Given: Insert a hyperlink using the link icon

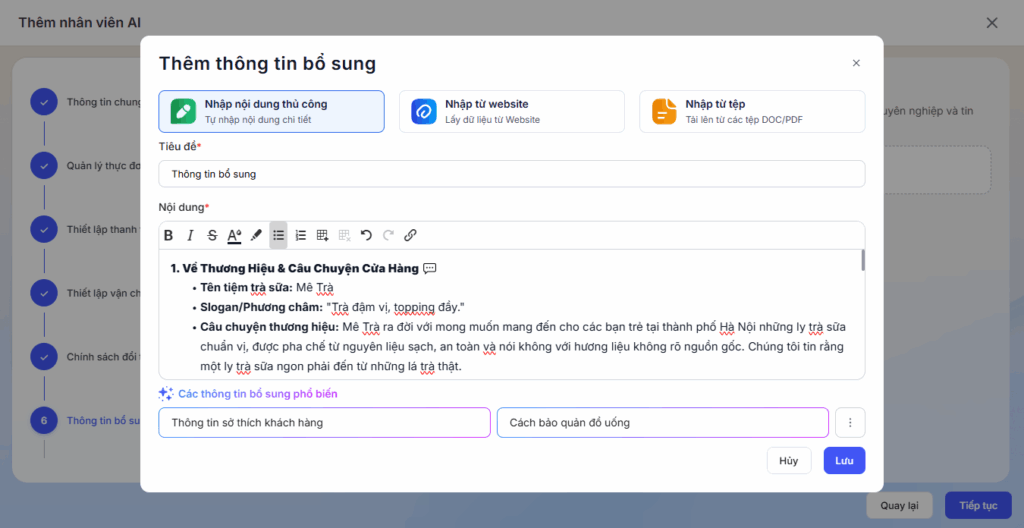Looking at the screenshot, I should pos(410,236).
